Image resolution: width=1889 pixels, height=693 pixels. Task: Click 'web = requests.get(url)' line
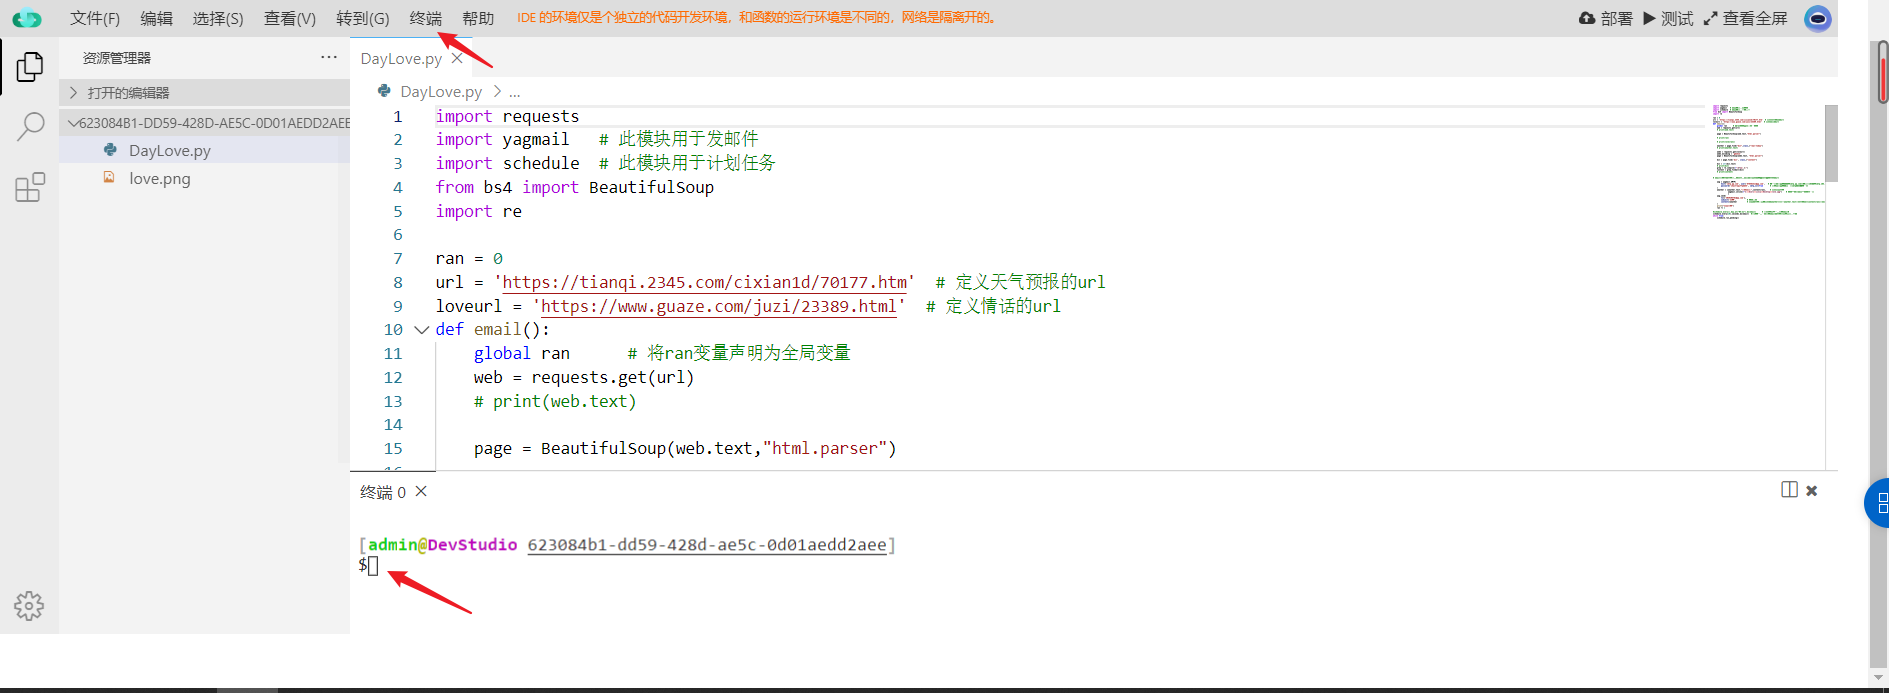click(584, 377)
